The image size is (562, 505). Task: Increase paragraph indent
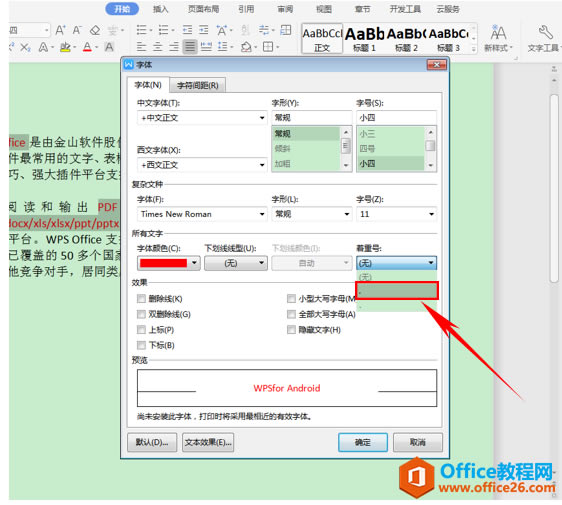204,30
